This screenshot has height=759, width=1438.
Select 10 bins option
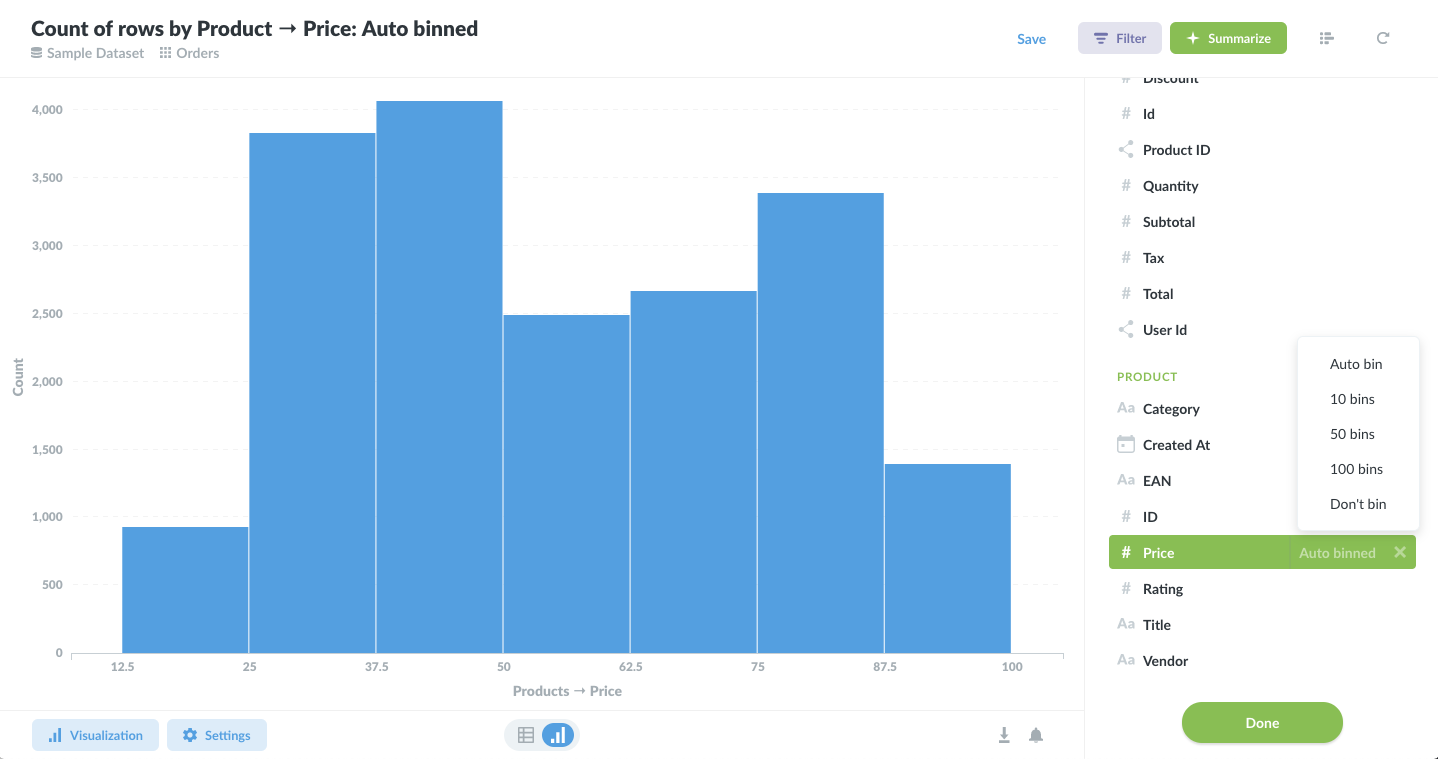(x=1352, y=399)
